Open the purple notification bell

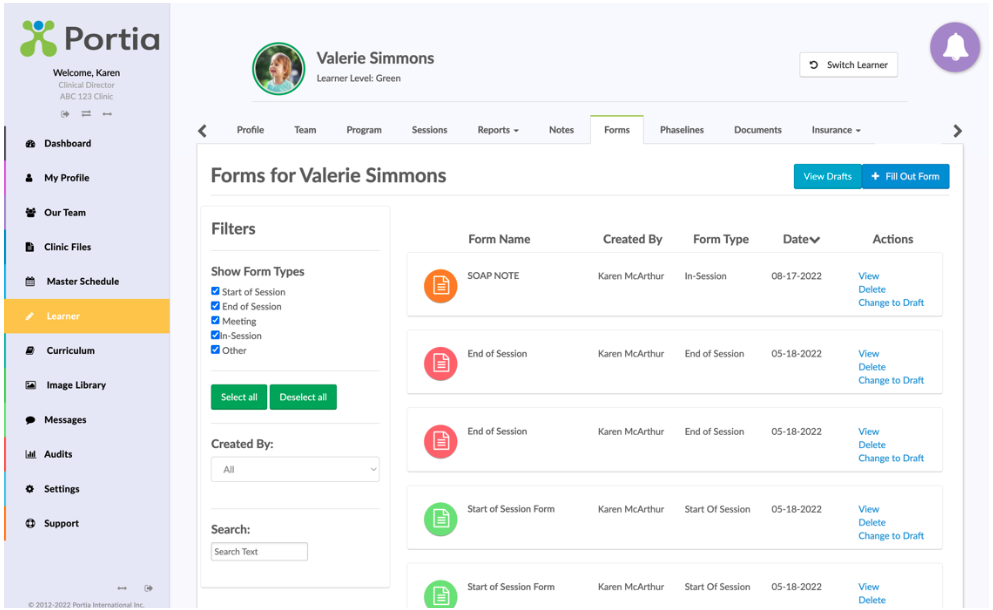tap(954, 47)
